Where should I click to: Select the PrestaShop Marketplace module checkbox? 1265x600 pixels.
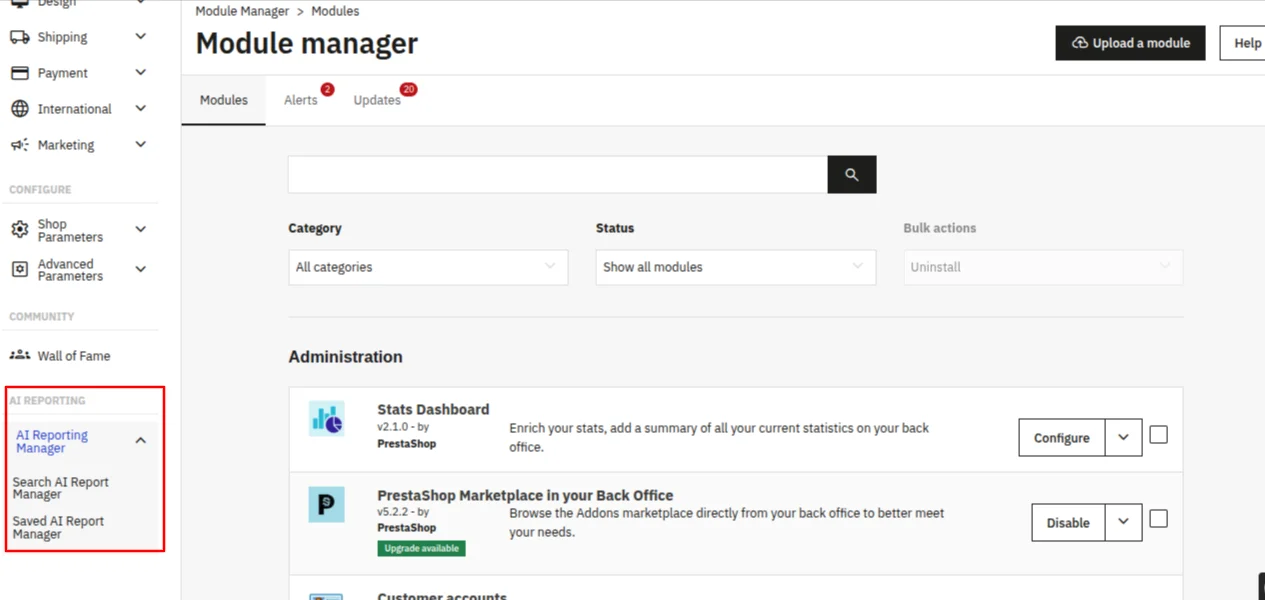coord(1158,519)
